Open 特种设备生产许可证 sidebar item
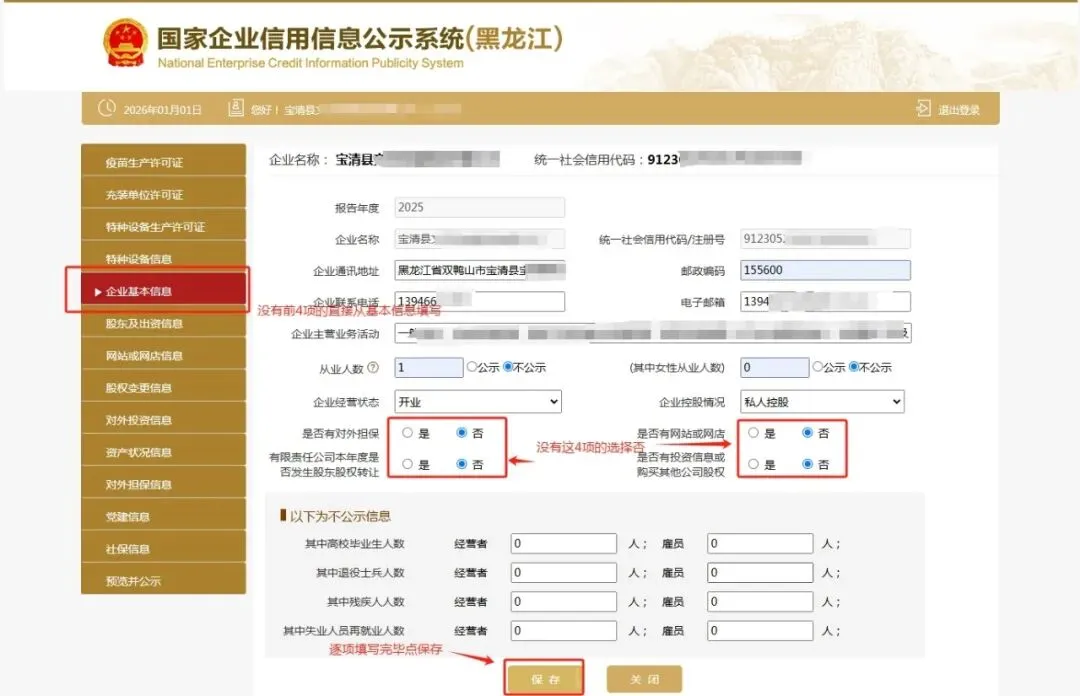Viewport: 1080px width, 696px height. click(163, 227)
